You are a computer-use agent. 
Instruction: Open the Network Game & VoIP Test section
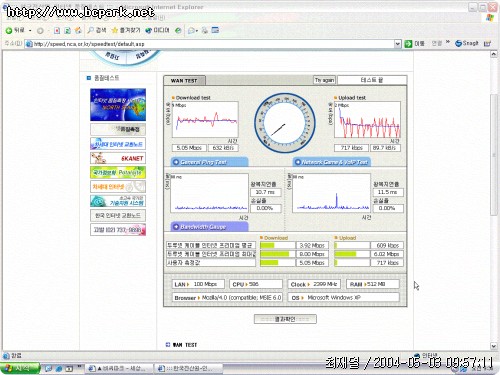tap(332, 162)
